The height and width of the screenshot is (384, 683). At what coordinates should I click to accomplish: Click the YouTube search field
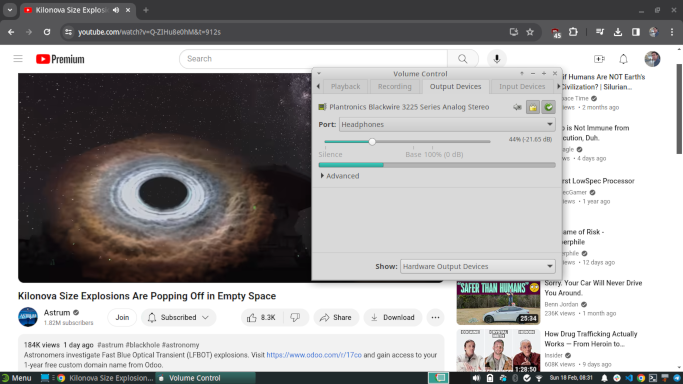point(313,59)
